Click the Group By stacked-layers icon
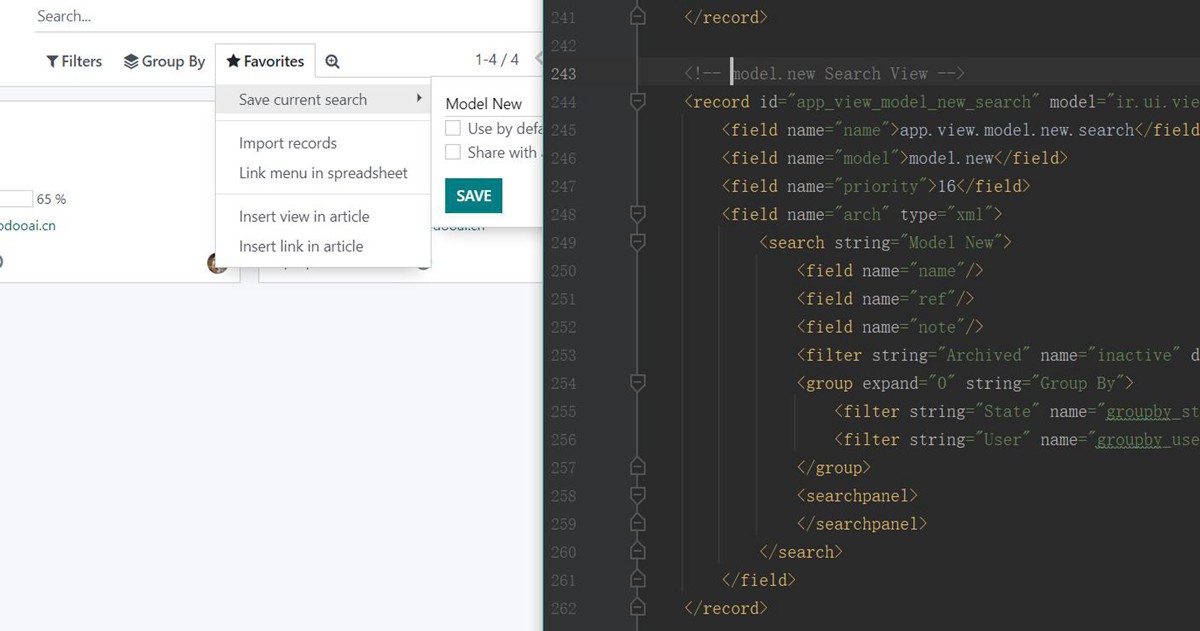 pyautogui.click(x=128, y=61)
